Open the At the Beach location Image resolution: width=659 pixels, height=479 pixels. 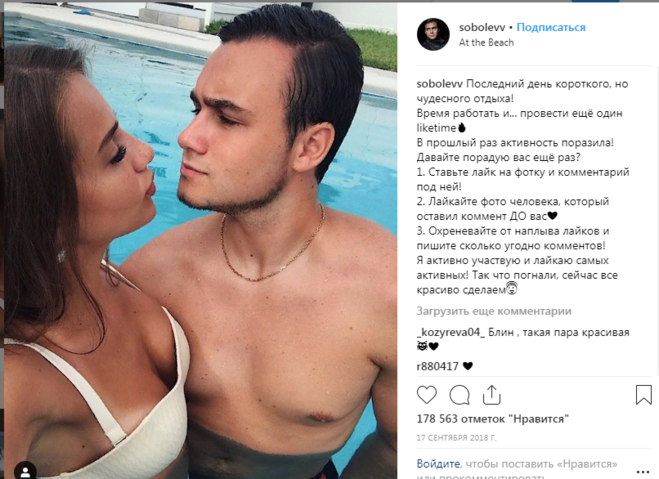pos(486,42)
